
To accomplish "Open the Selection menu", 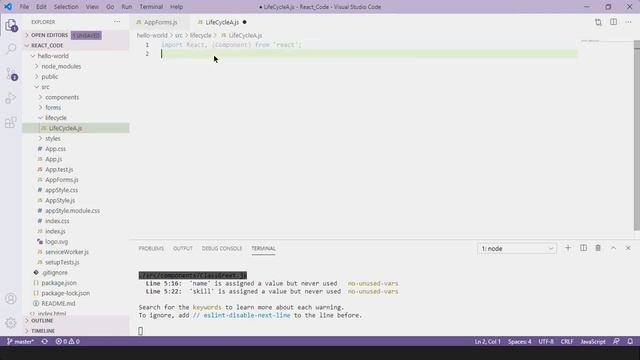I will point(66,7).
